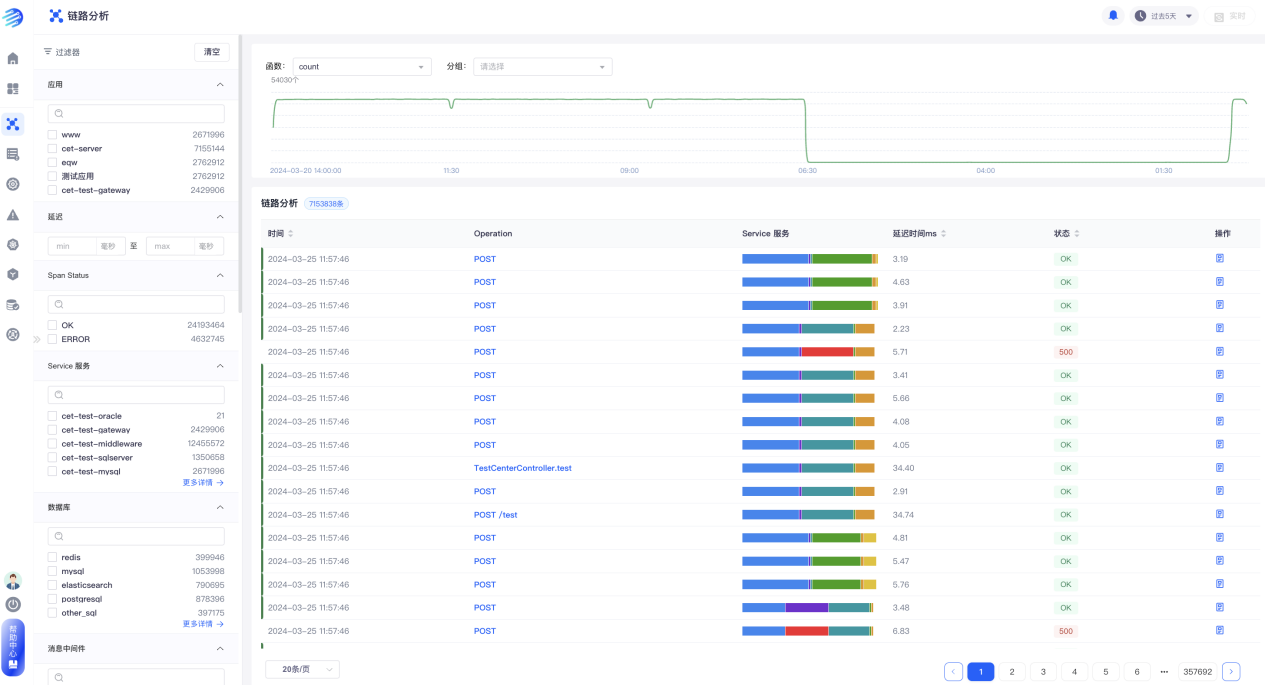Select the alert triangle icon in sidebar
Image resolution: width=1265 pixels, height=685 pixels.
(x=13, y=215)
